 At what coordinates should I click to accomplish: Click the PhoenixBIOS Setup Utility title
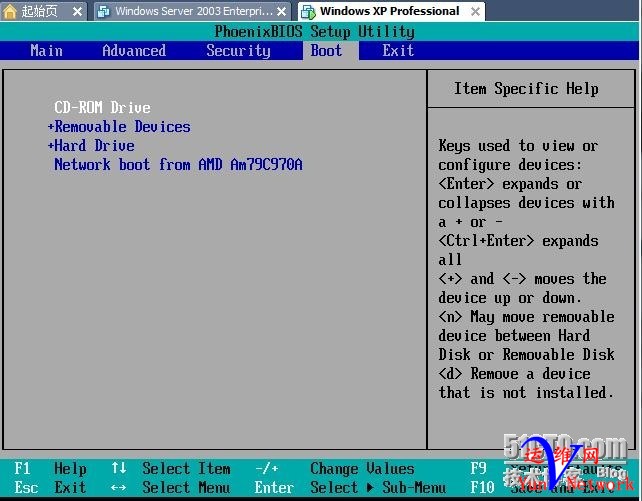[314, 32]
